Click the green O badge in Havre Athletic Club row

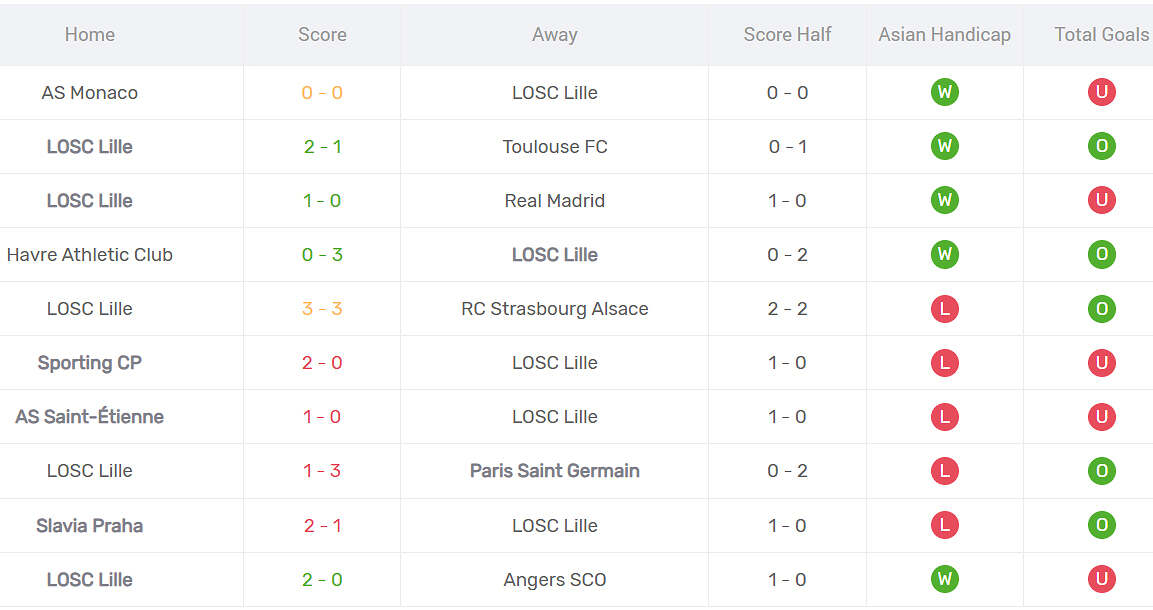coord(1102,254)
